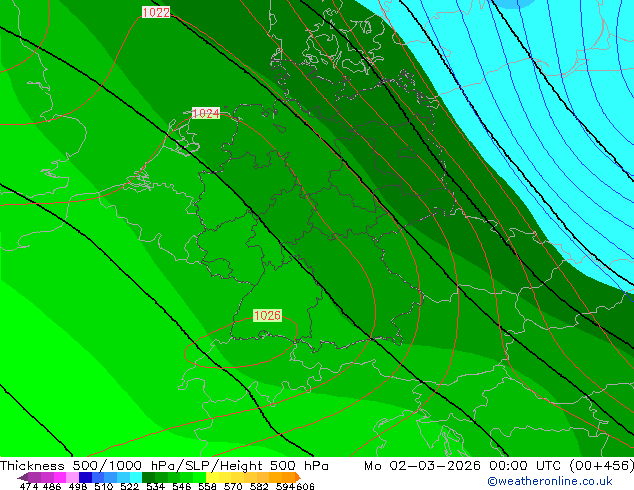Pick the dark blue swatch at 498

[85, 477]
